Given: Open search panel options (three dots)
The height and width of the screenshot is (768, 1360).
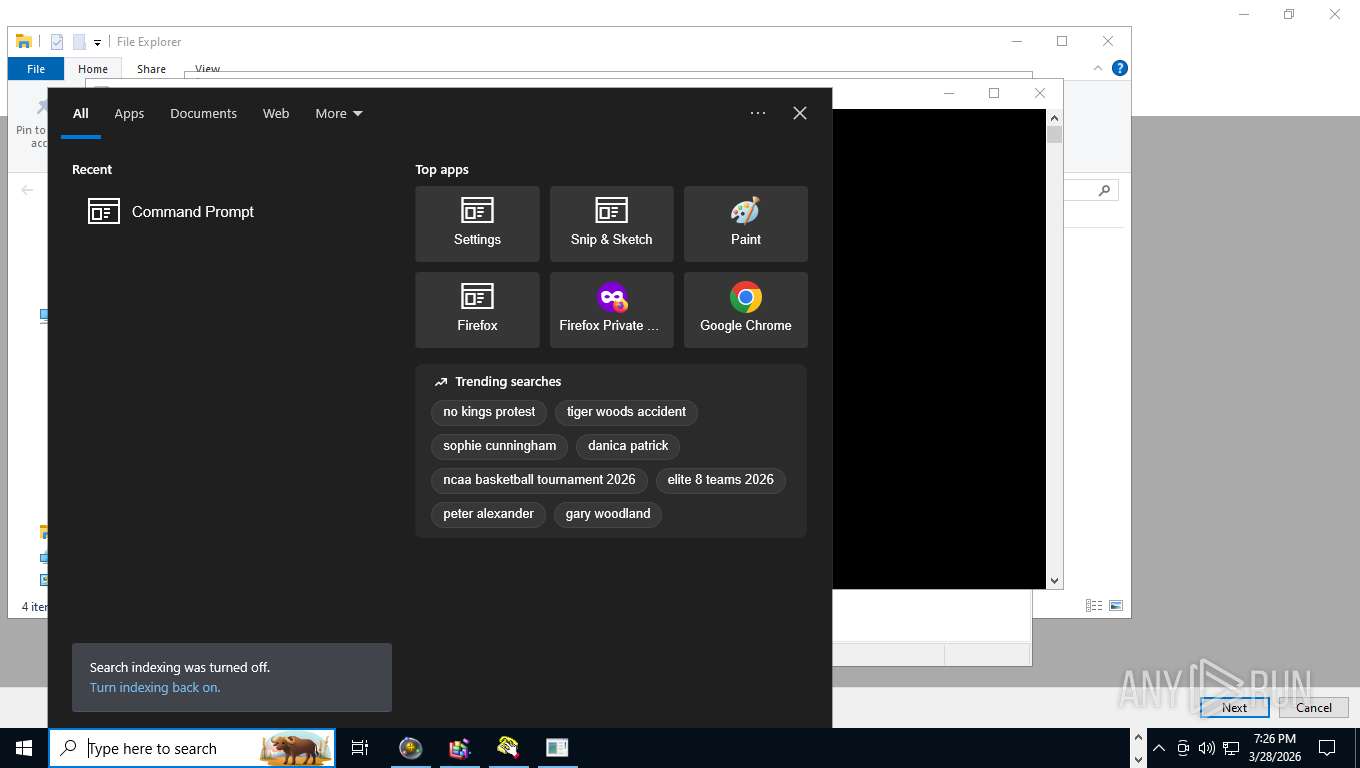Looking at the screenshot, I should [758, 113].
